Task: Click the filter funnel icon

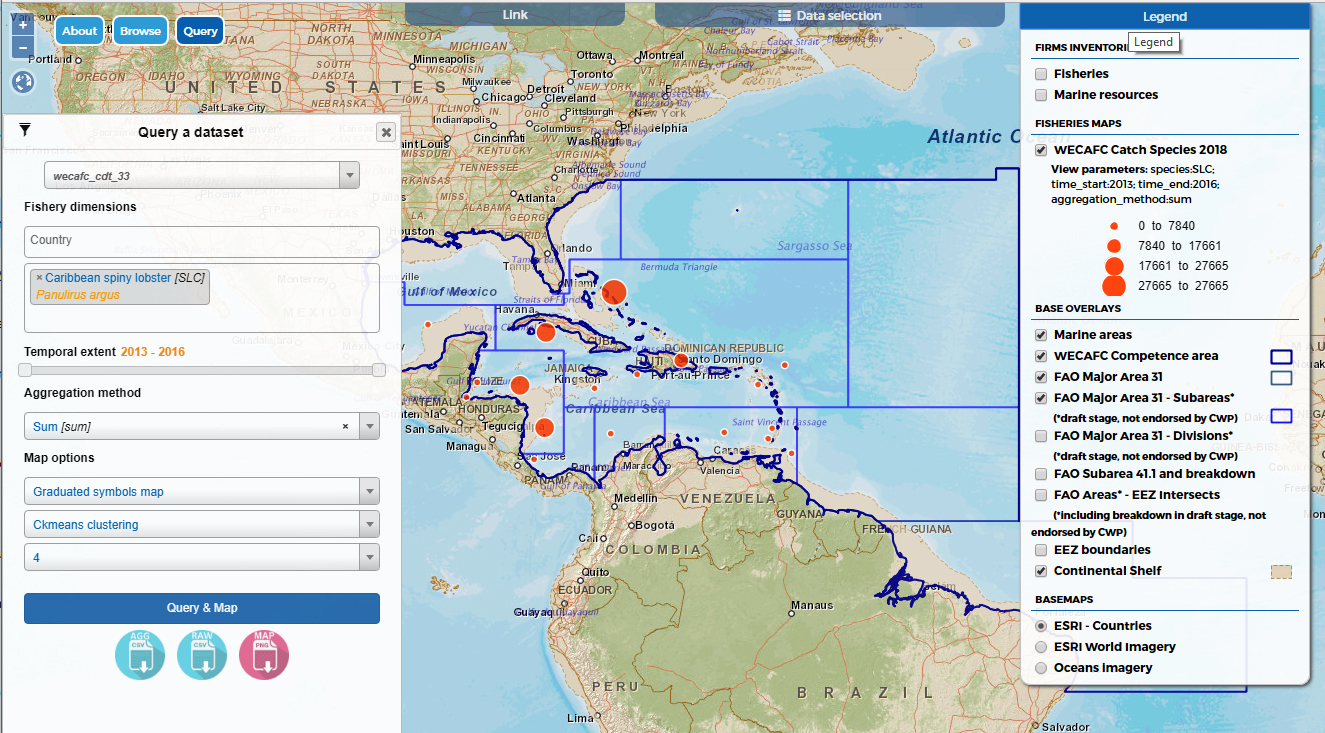Action: 26,130
